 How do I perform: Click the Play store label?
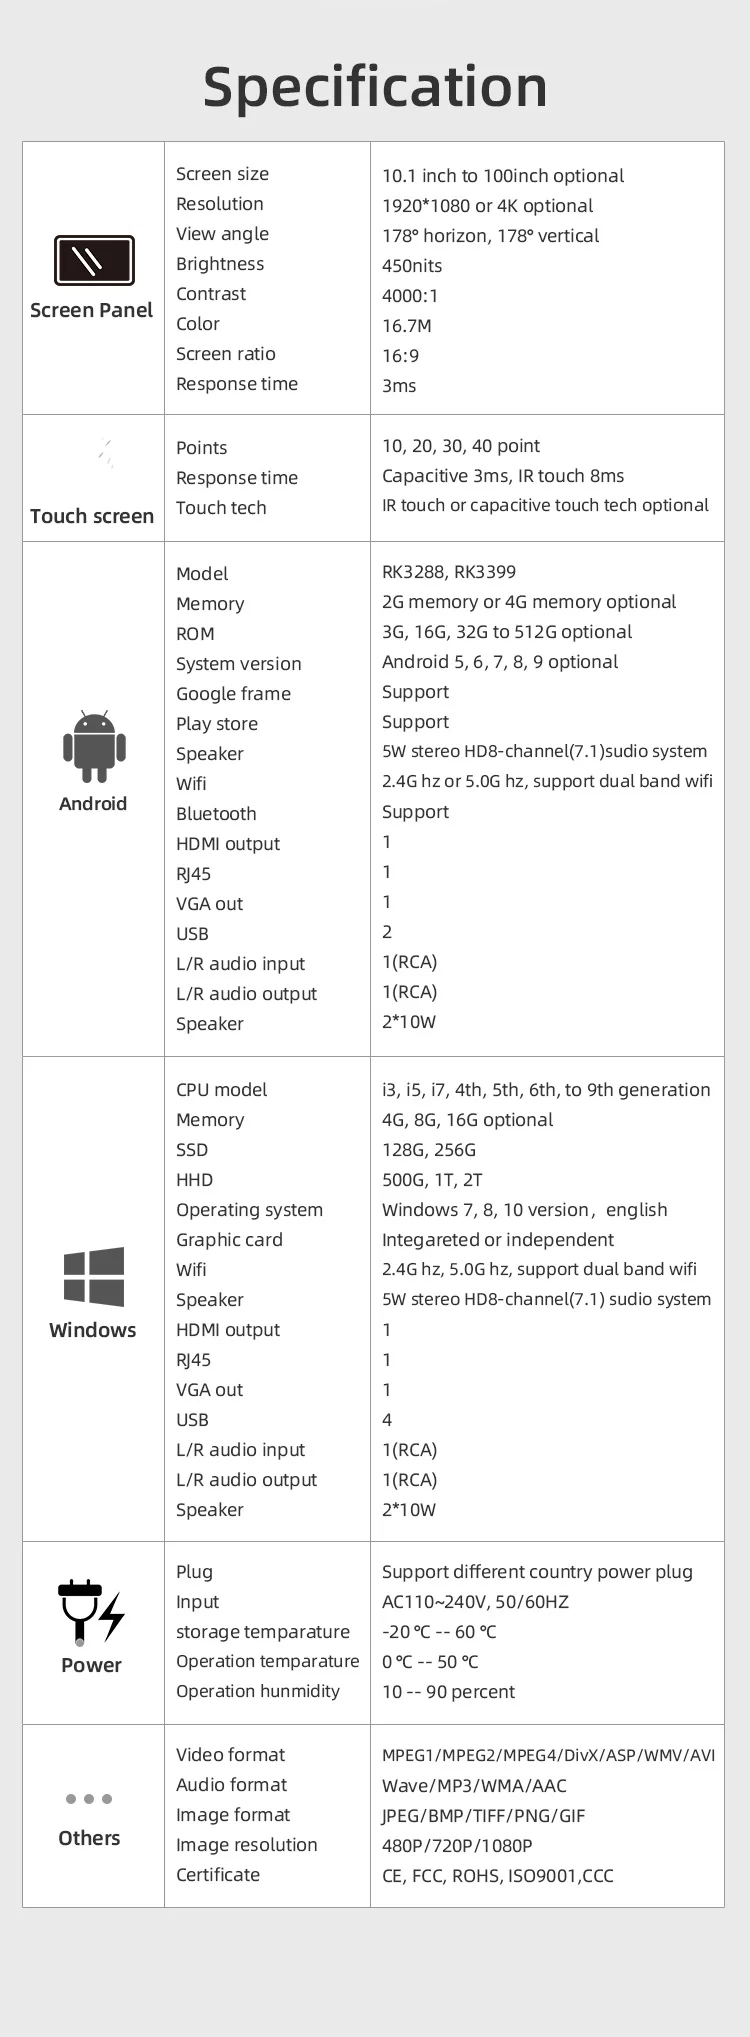click(x=217, y=724)
